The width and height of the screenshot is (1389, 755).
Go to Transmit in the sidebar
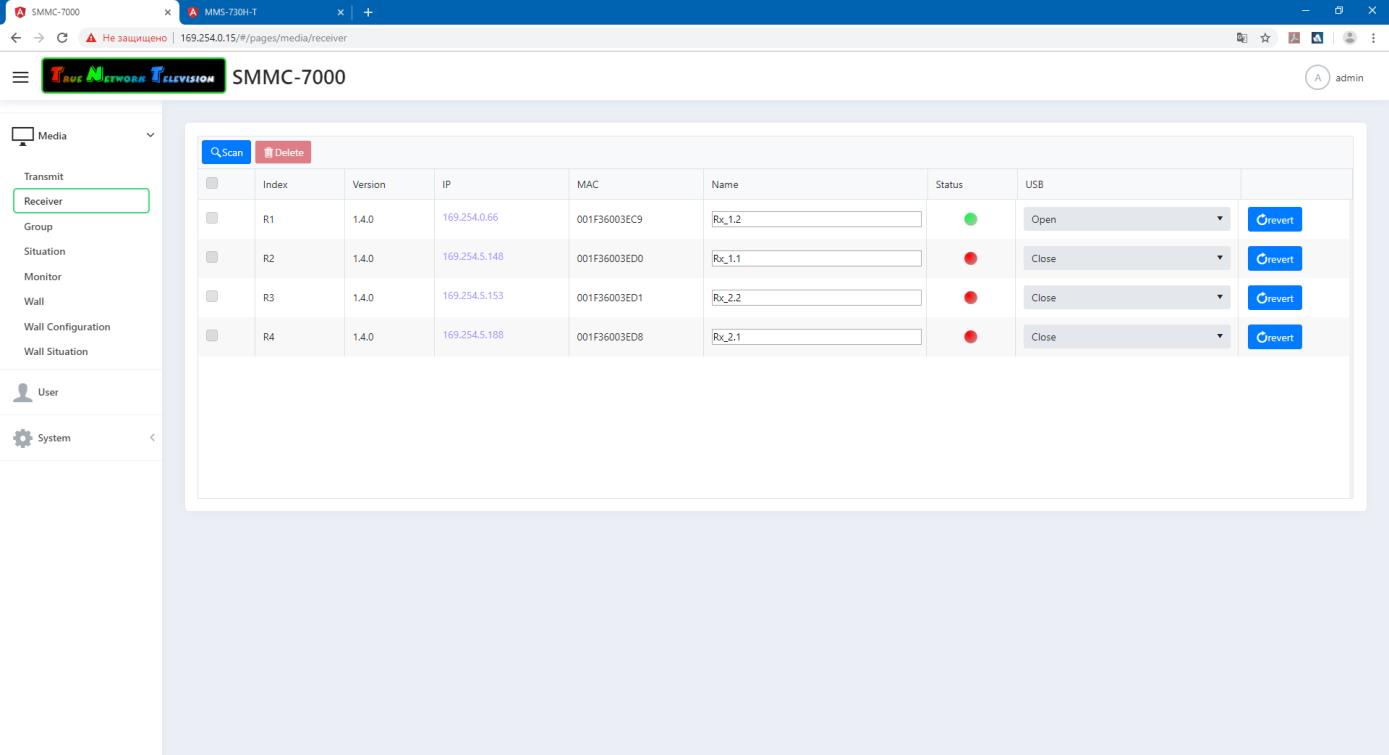(x=44, y=177)
